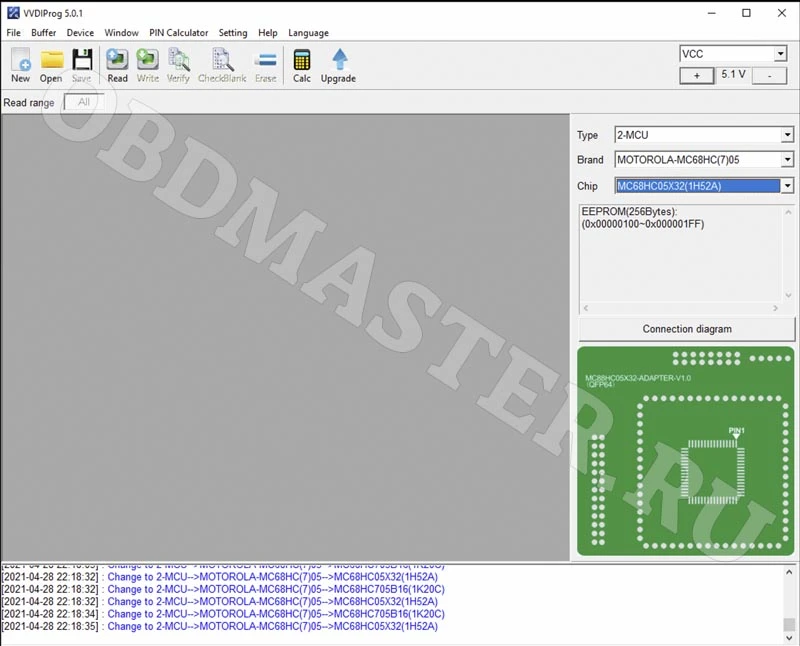Click the 22:18:35 log entry line
This screenshot has width=800, height=646.
(x=220, y=626)
